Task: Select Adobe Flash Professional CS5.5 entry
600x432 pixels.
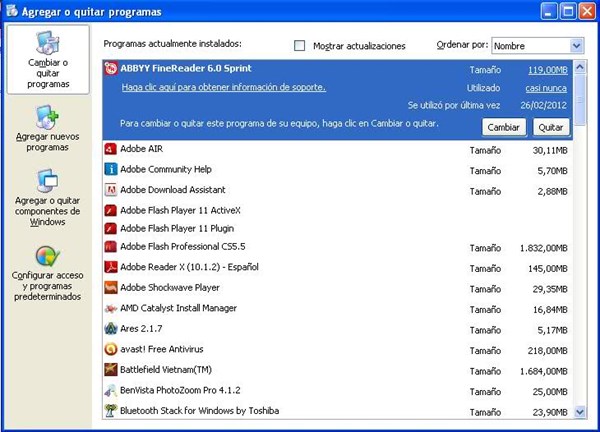Action: pyautogui.click(x=183, y=247)
